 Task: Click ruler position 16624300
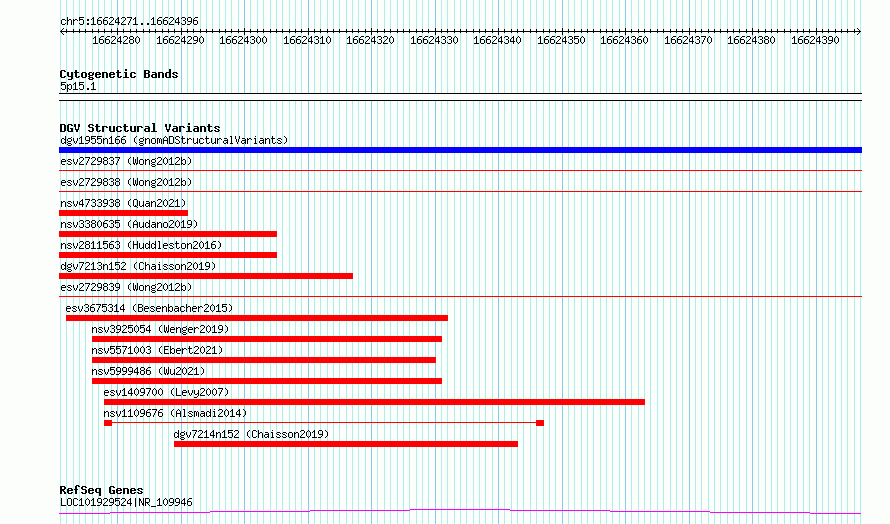[244, 40]
